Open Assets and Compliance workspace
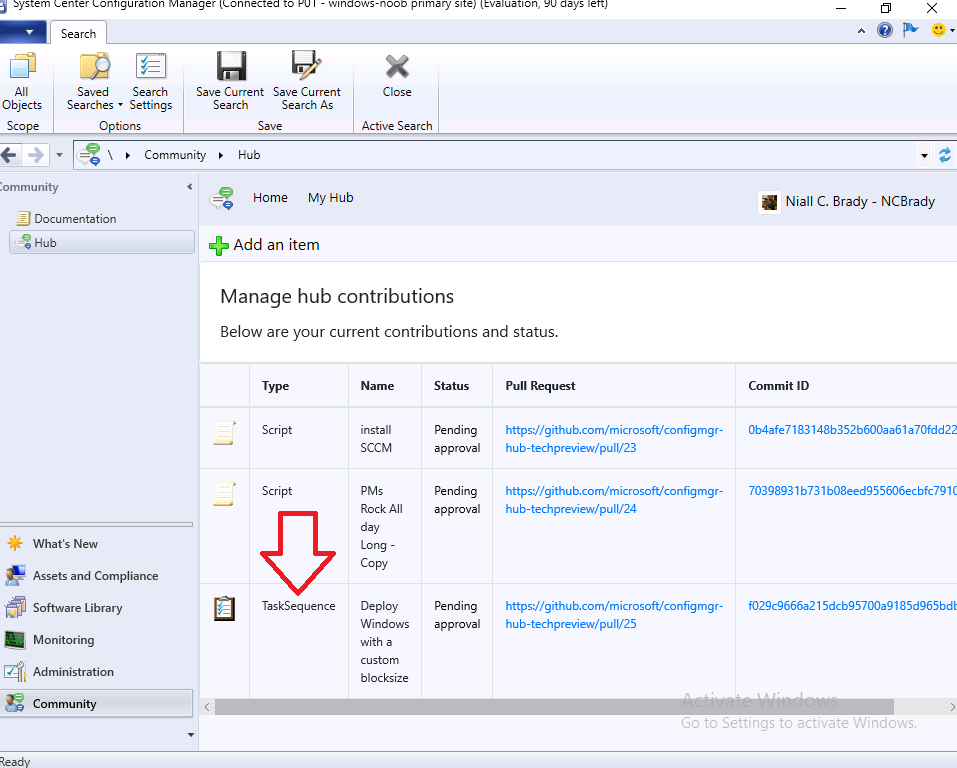The width and height of the screenshot is (957, 768). tap(96, 576)
